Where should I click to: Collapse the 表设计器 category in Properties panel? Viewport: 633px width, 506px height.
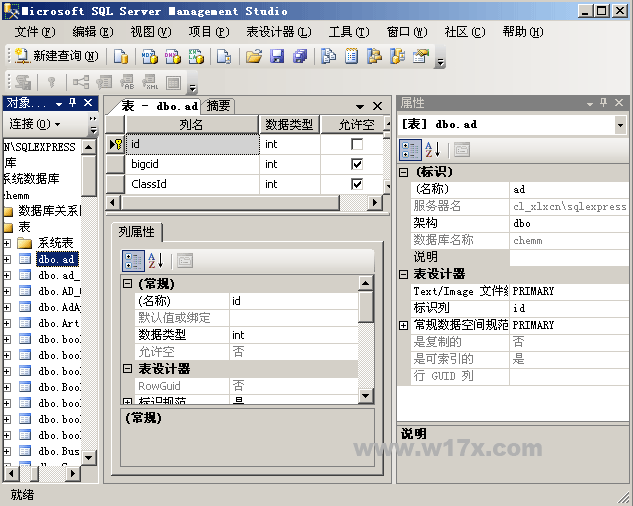click(403, 275)
